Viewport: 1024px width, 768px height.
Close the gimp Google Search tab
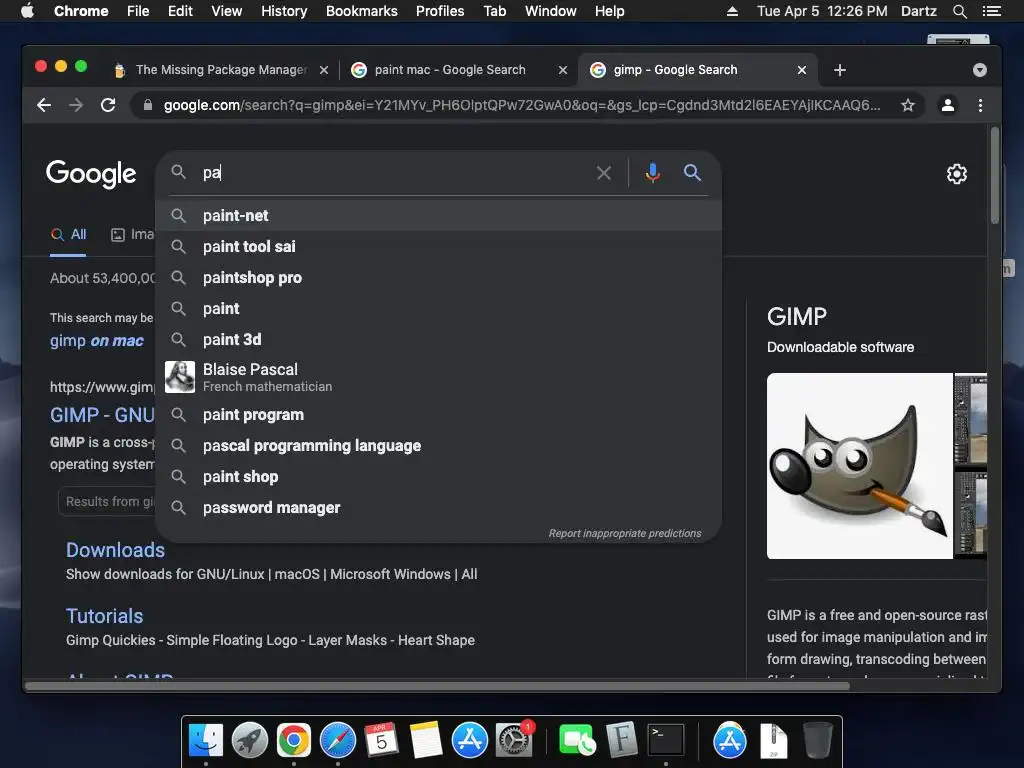(802, 70)
